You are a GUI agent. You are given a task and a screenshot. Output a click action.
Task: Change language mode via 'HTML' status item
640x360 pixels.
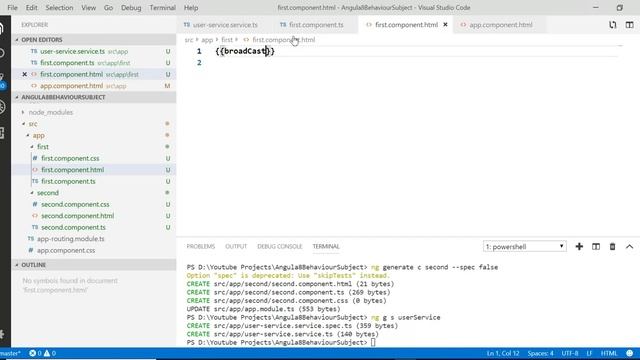(x=609, y=353)
